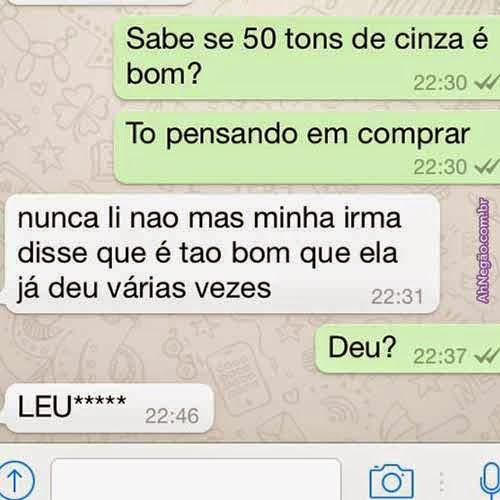Tap the 22:37 timestamp
The width and height of the screenshot is (500, 500).
(440, 356)
